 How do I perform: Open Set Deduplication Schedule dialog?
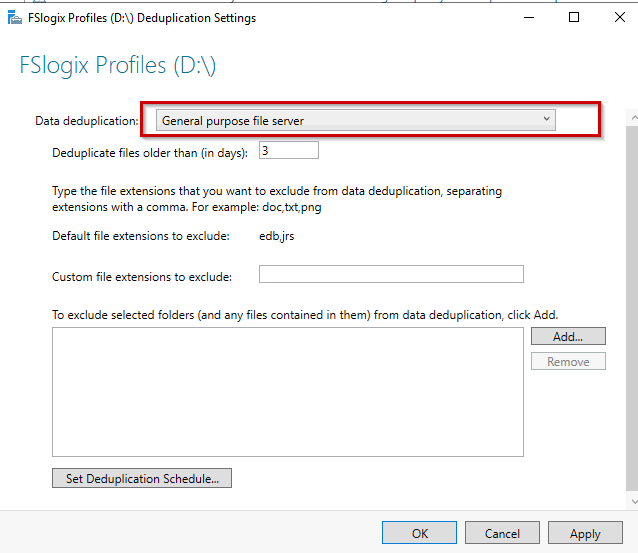pos(142,478)
